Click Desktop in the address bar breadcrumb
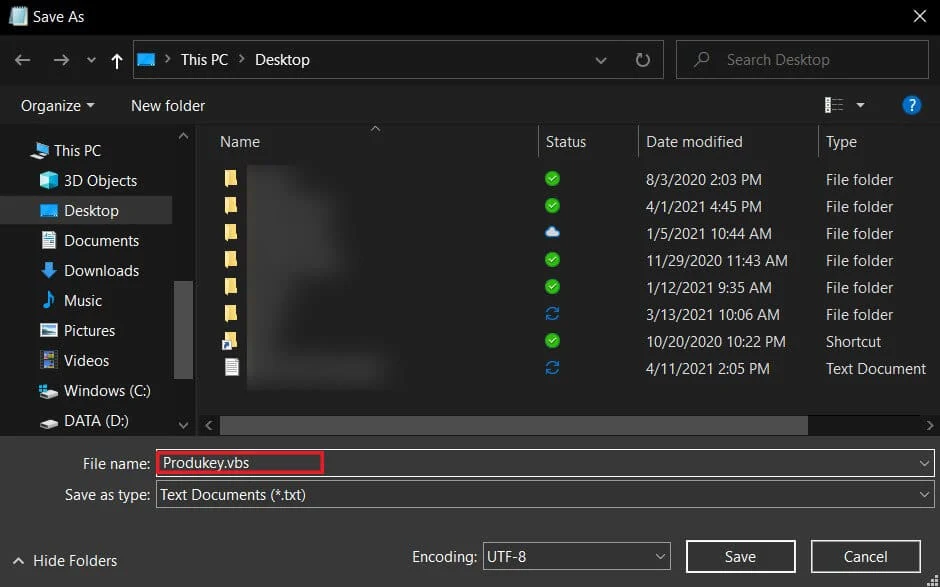Image resolution: width=940 pixels, height=587 pixels. [x=282, y=59]
